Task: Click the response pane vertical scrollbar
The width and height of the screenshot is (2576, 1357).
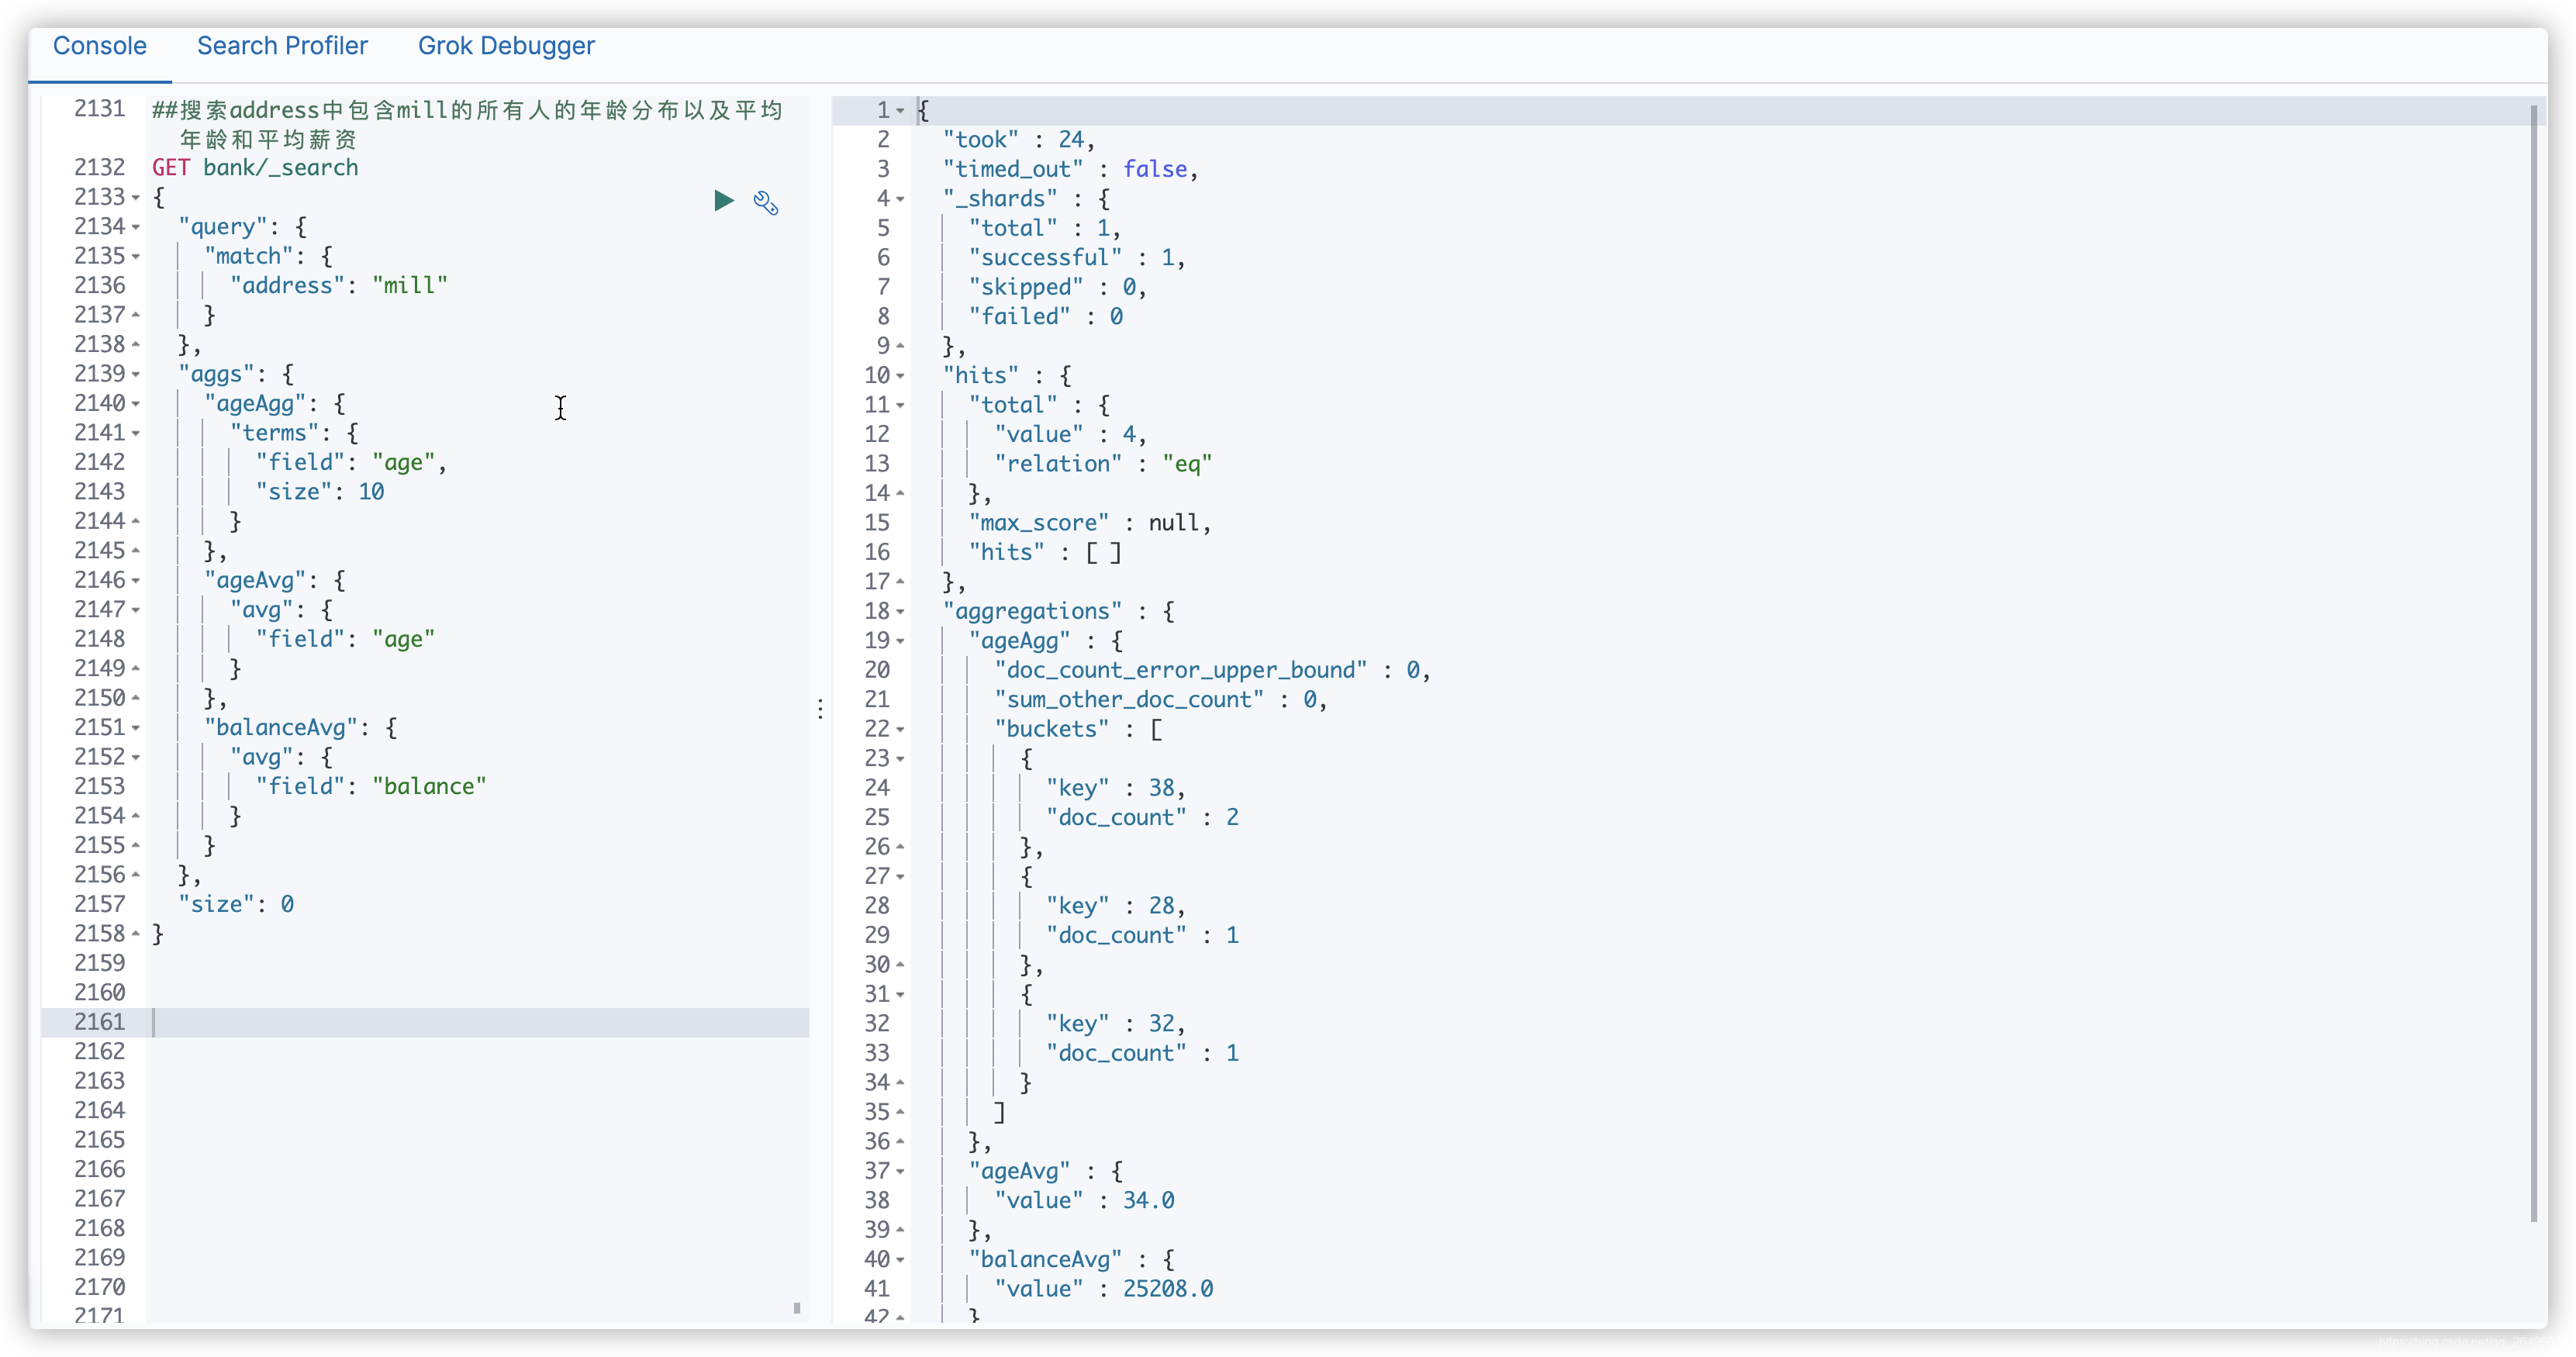Action: coord(2533,660)
